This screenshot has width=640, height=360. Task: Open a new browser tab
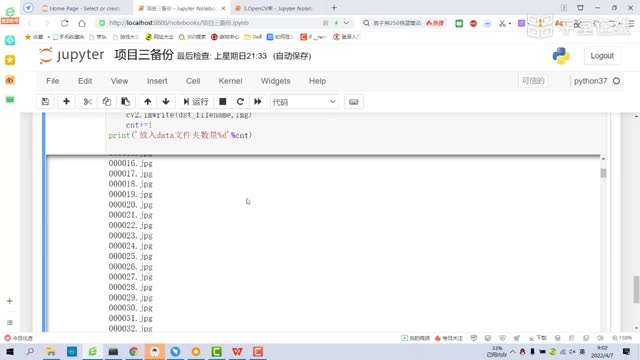[334, 8]
